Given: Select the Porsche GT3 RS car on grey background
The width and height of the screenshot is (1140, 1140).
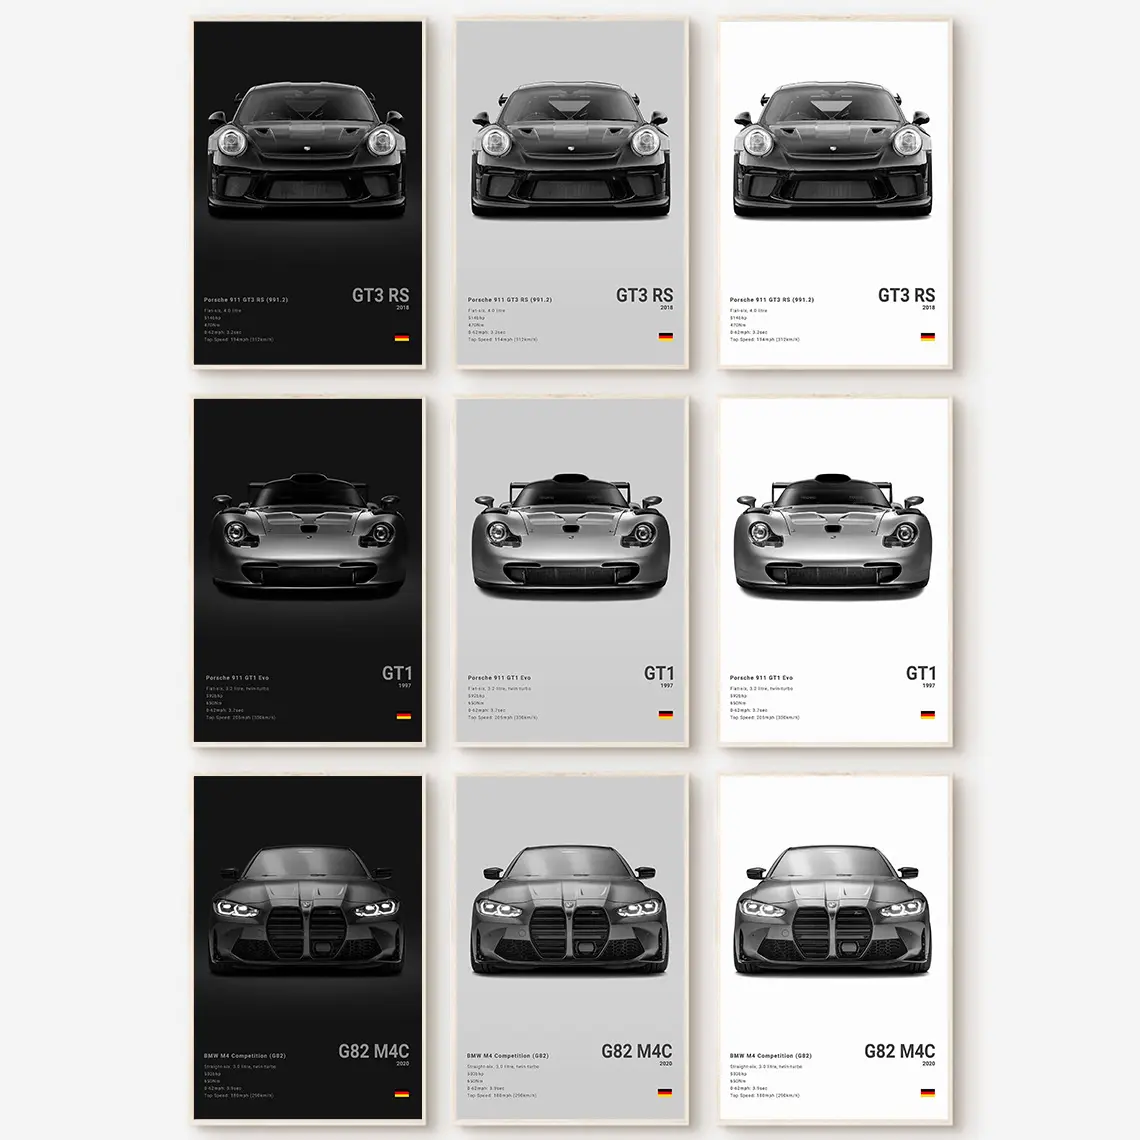Looking at the screenshot, I should click(570, 149).
